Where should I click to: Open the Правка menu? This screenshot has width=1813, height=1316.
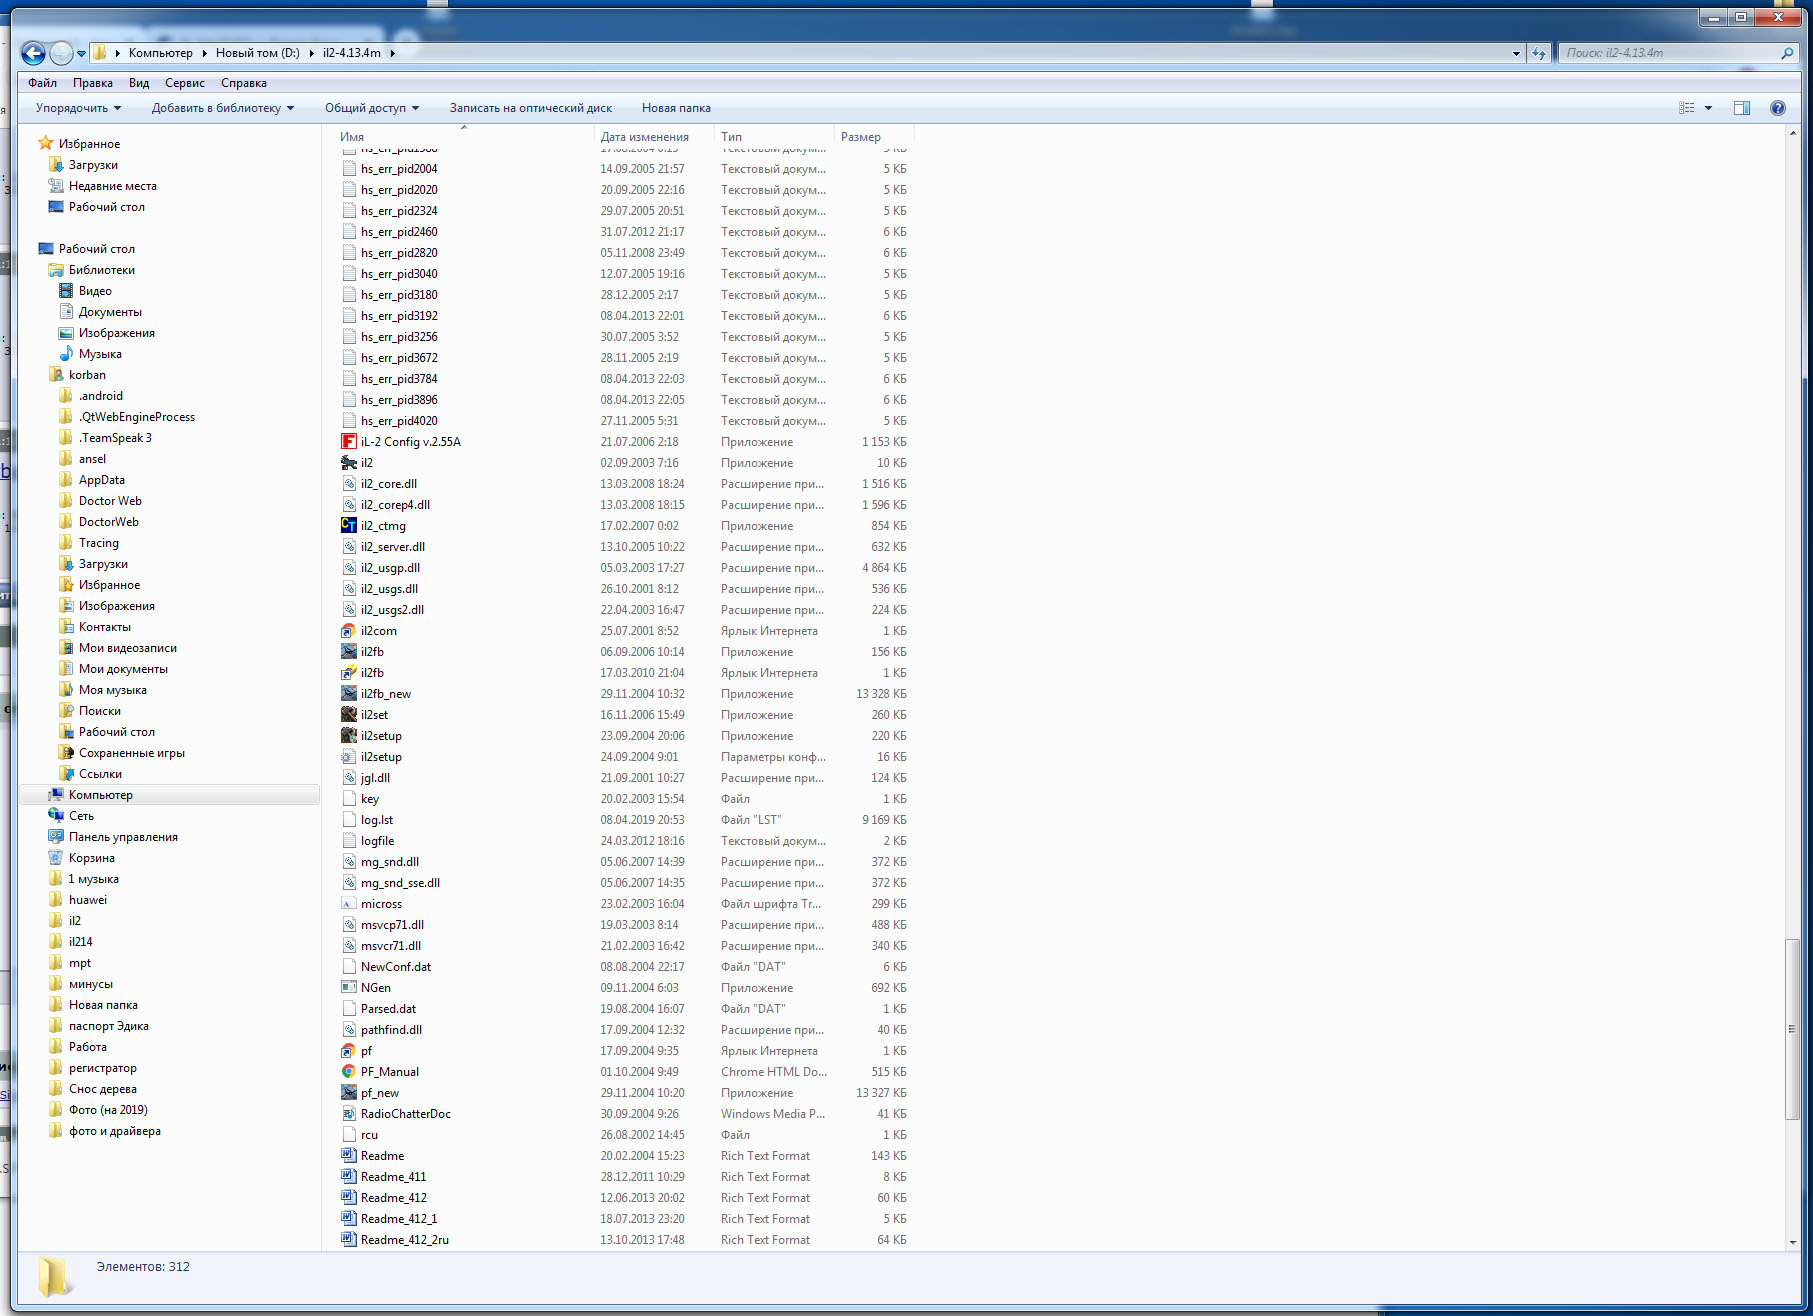click(92, 83)
